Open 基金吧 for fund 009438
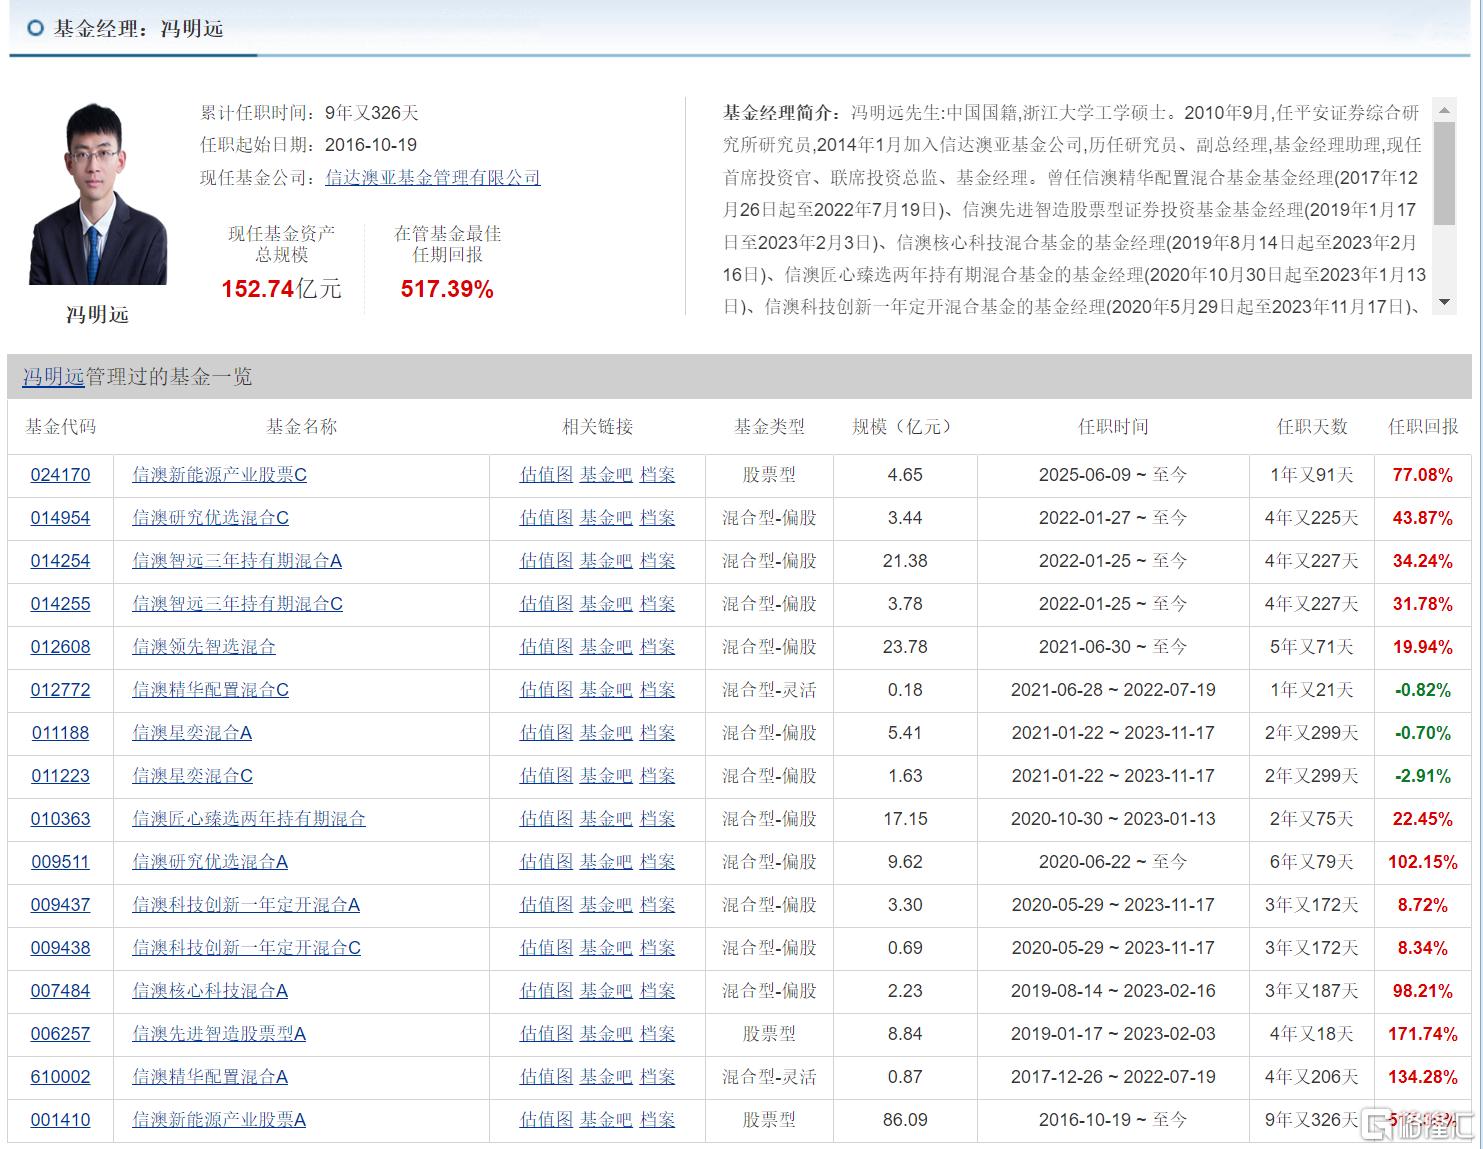Screen dimensions: 1483x1149 coord(606,948)
